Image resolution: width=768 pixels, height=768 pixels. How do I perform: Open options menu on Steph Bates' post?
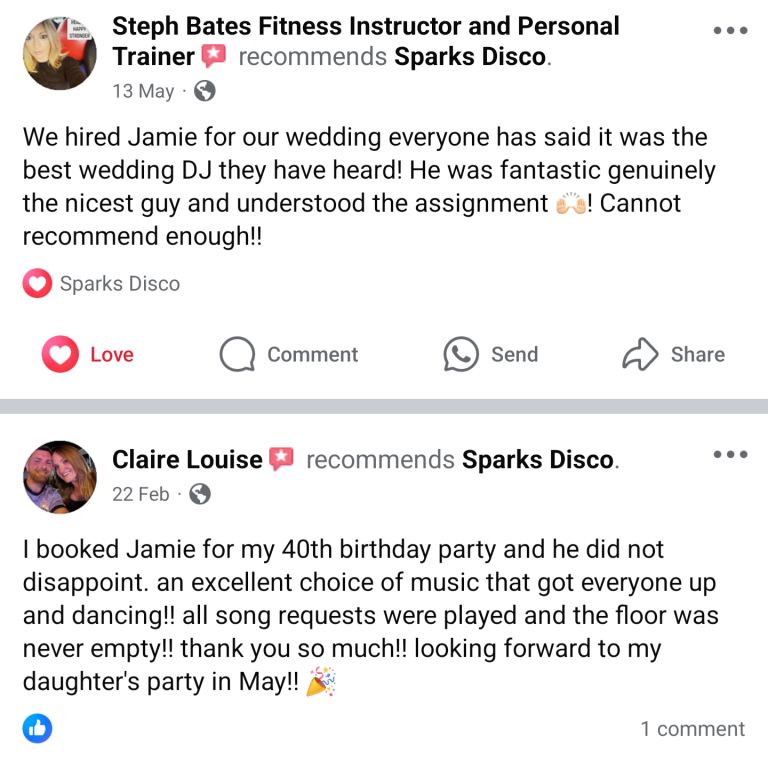[x=730, y=30]
